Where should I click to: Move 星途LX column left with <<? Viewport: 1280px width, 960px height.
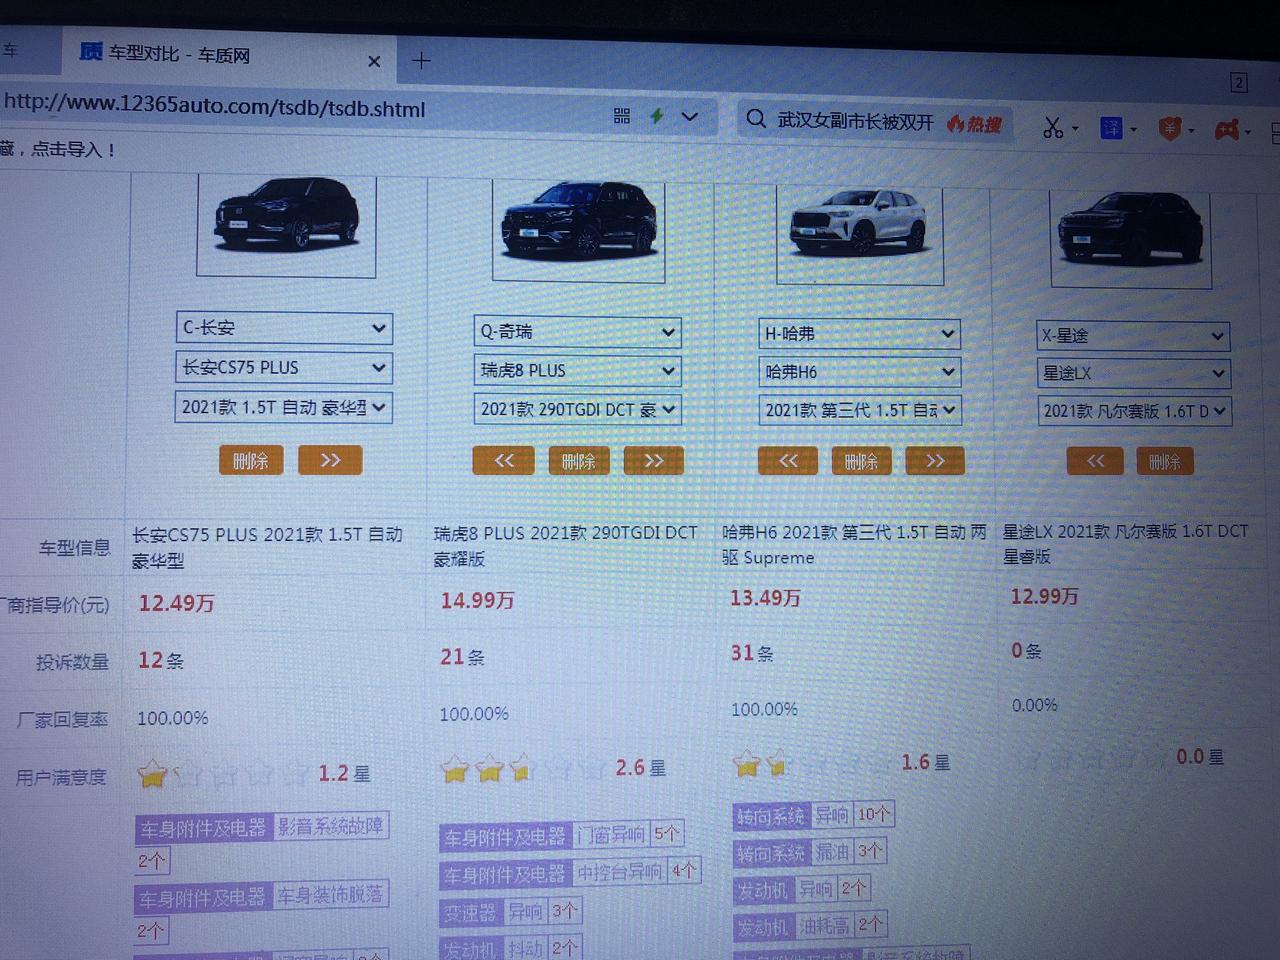(x=1094, y=461)
